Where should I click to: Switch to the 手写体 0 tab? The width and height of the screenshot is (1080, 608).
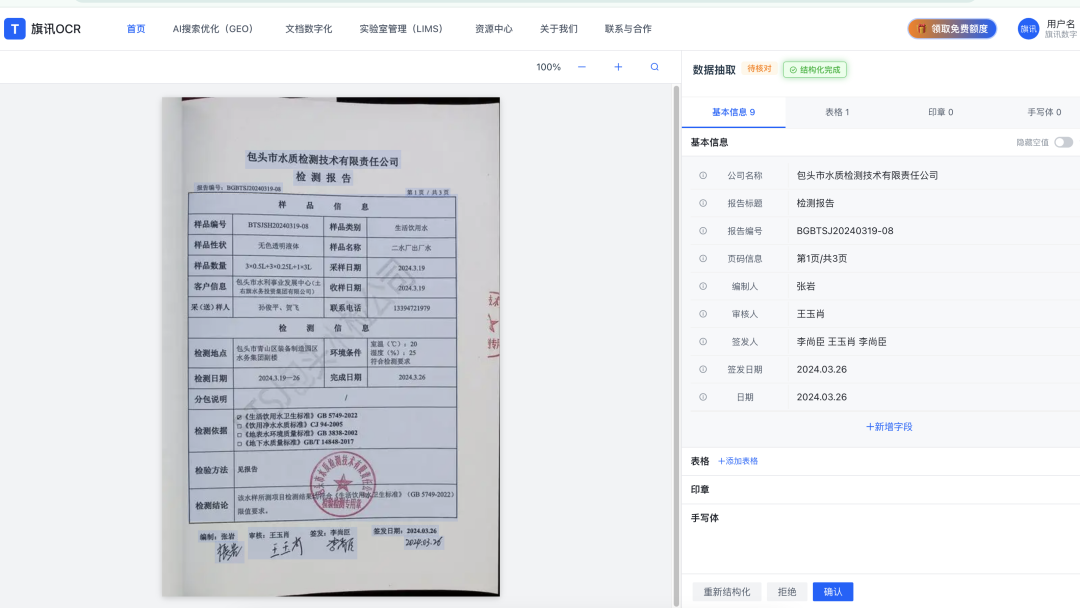click(x=1044, y=112)
